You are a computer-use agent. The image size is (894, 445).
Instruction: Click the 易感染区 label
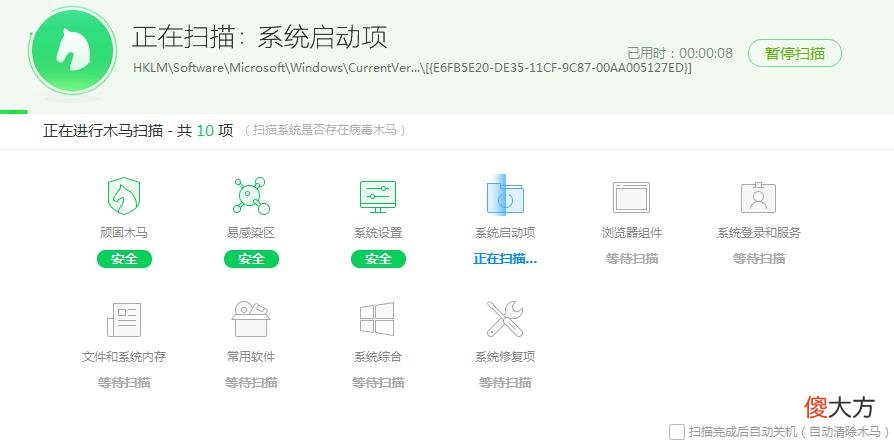(x=251, y=233)
